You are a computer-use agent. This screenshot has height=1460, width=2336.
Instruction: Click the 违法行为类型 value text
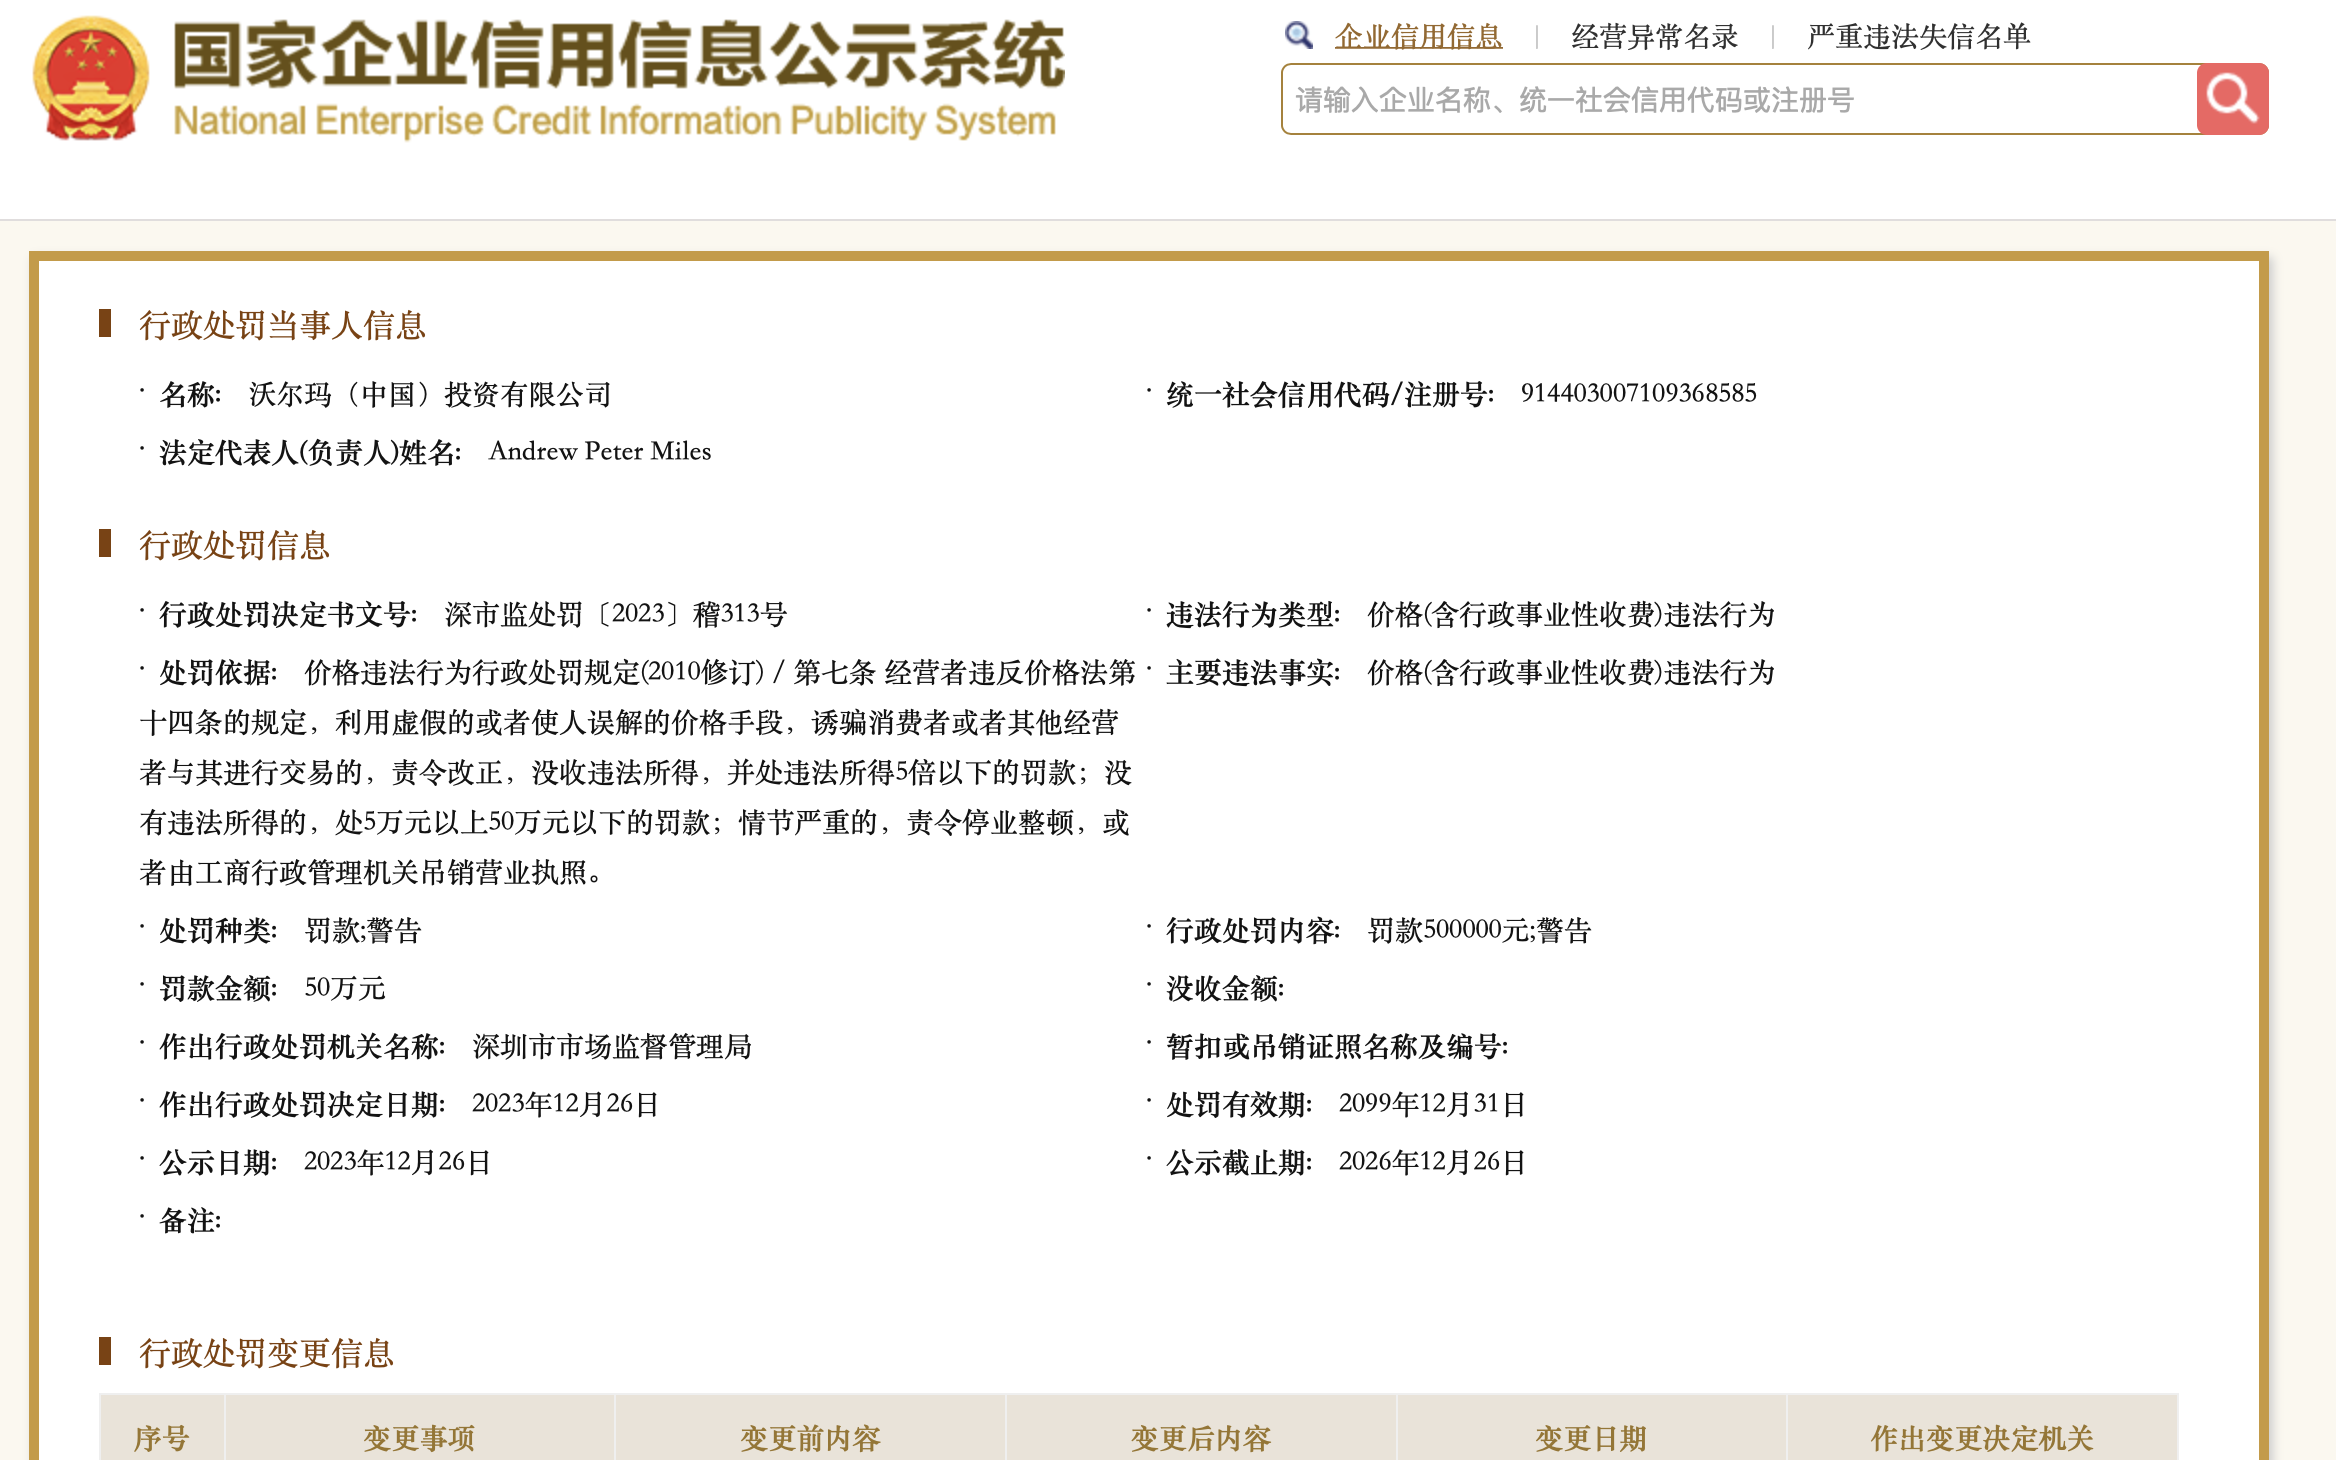(x=1570, y=614)
